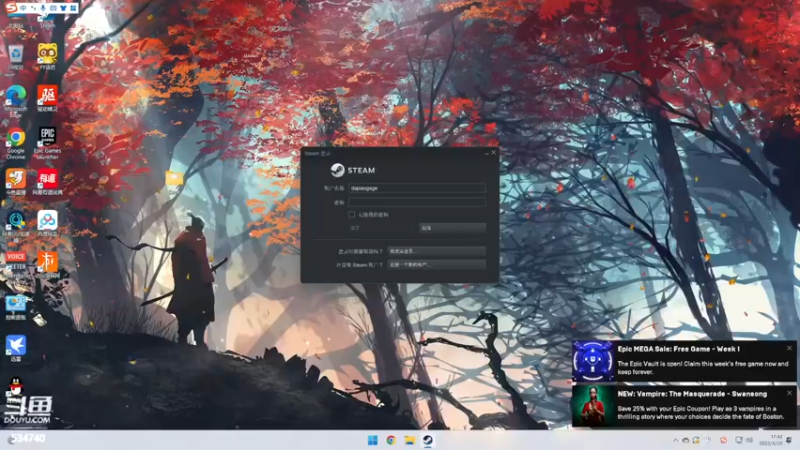Screen dimensions: 800x450
Task: Click the cloud tray icon
Action: tap(686, 440)
